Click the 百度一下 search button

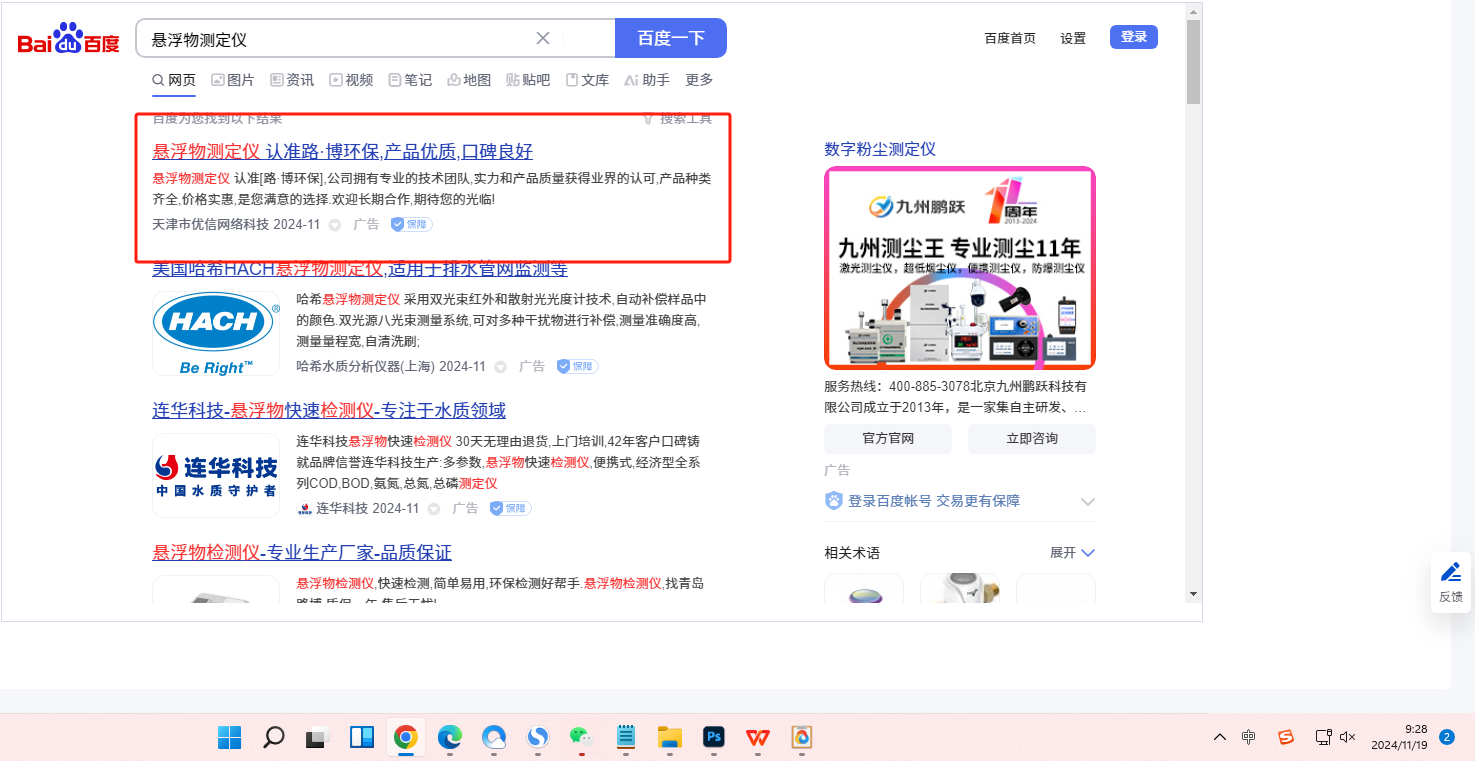coord(671,38)
